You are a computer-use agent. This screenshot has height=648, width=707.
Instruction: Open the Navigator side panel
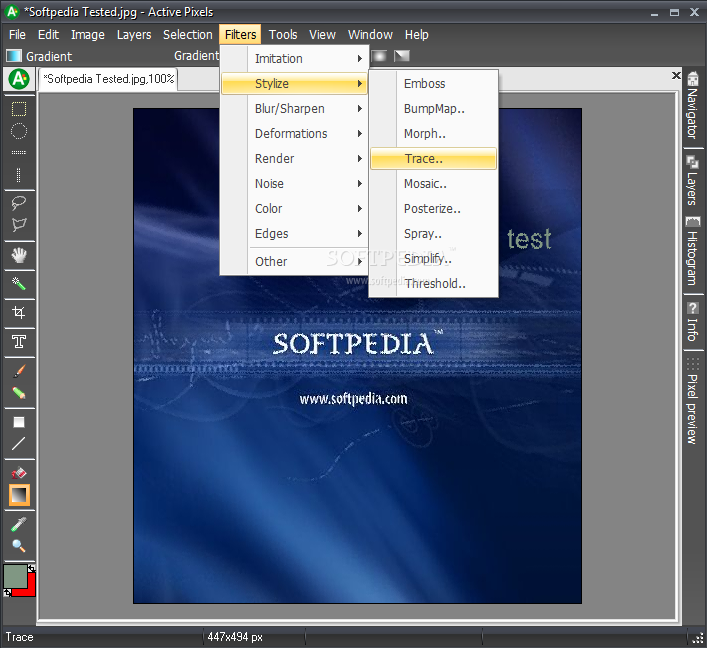tap(693, 106)
